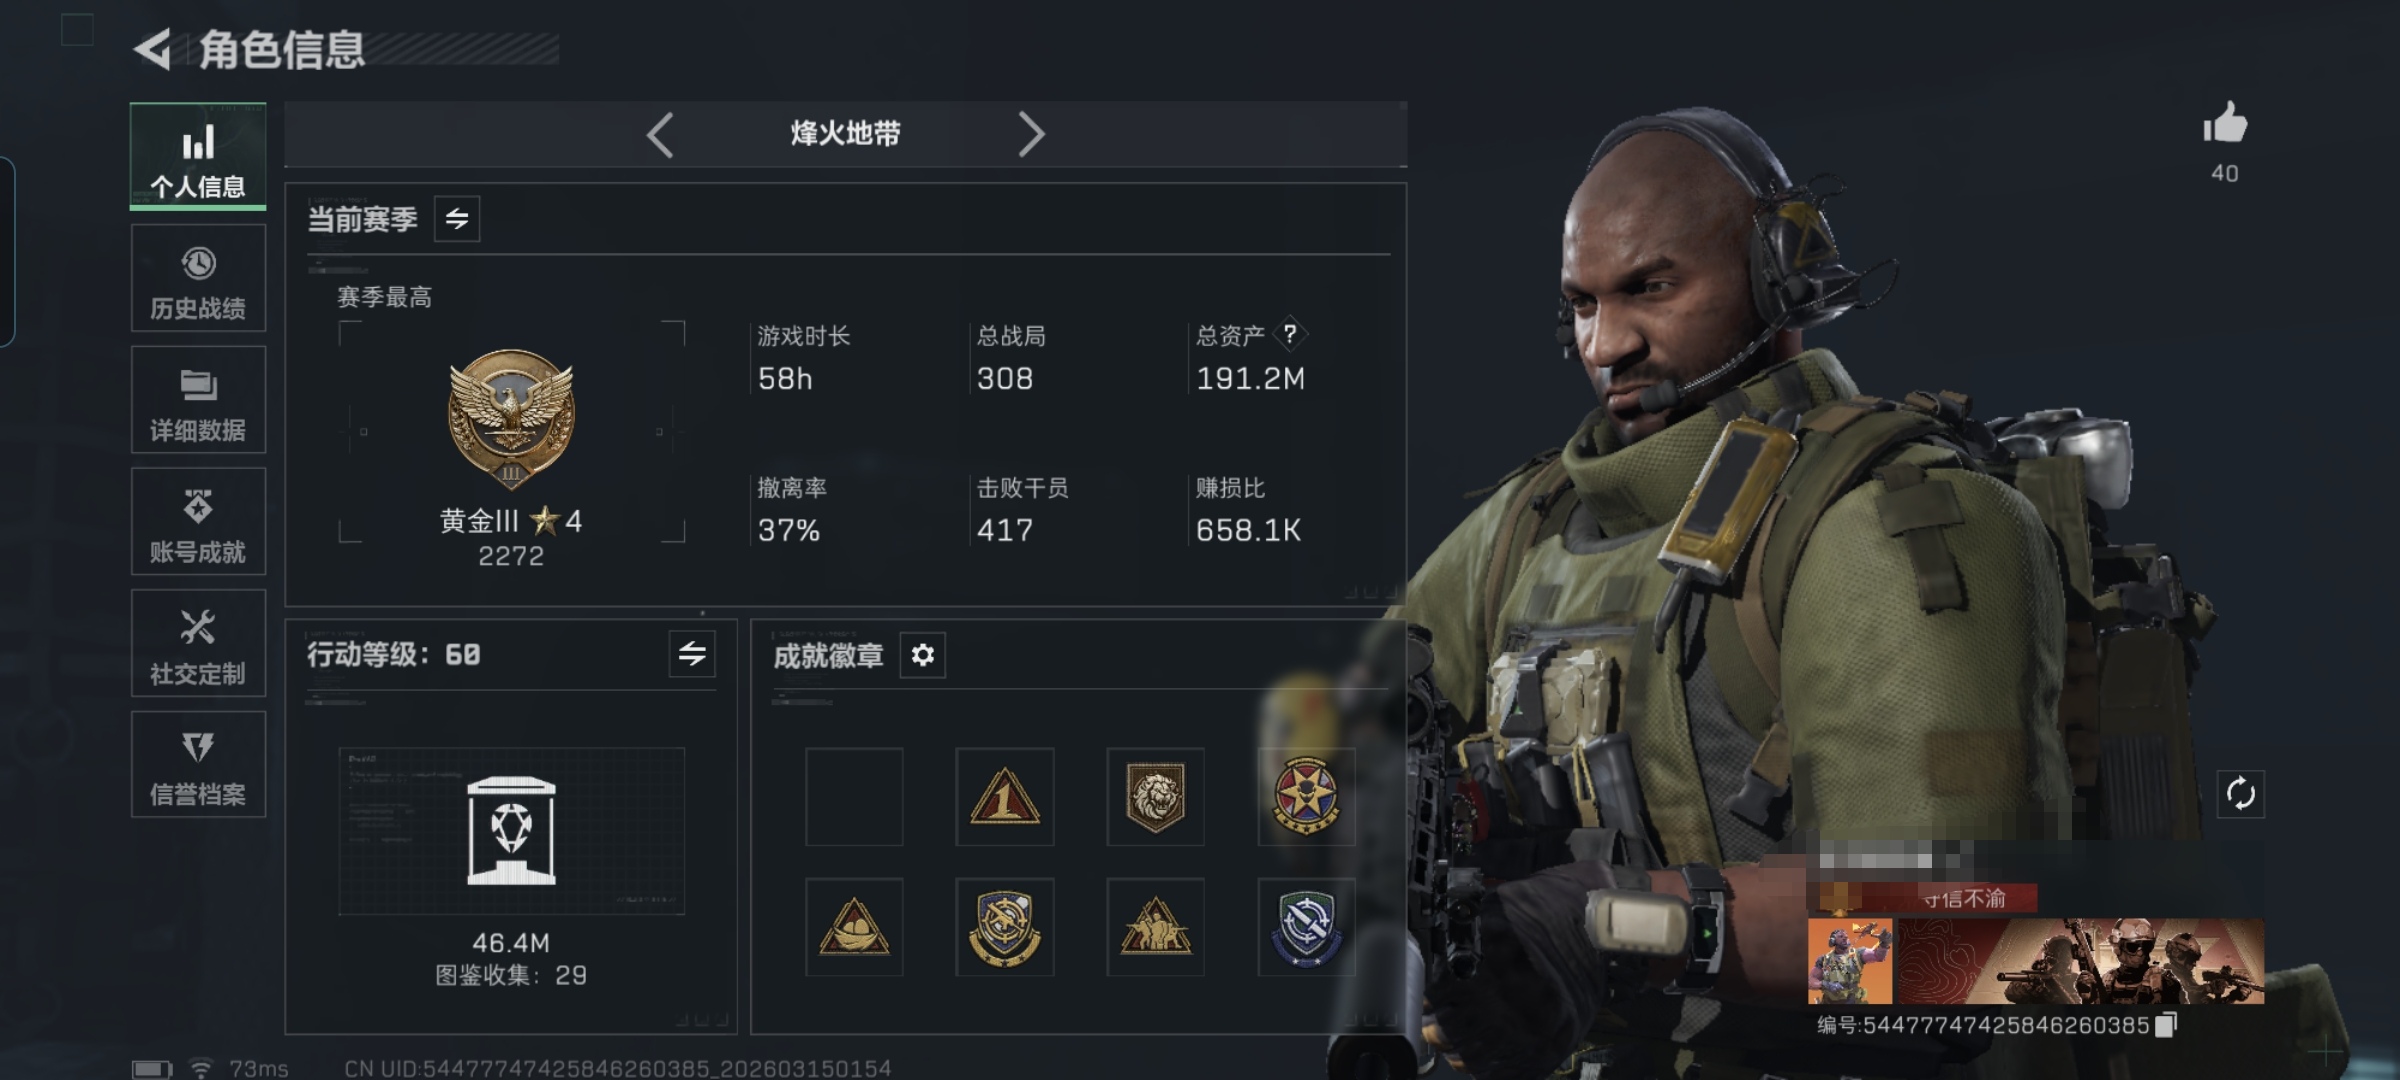2400x1080 pixels.
Task: Open the 社交定制 sidebar button
Action: pos(198,643)
